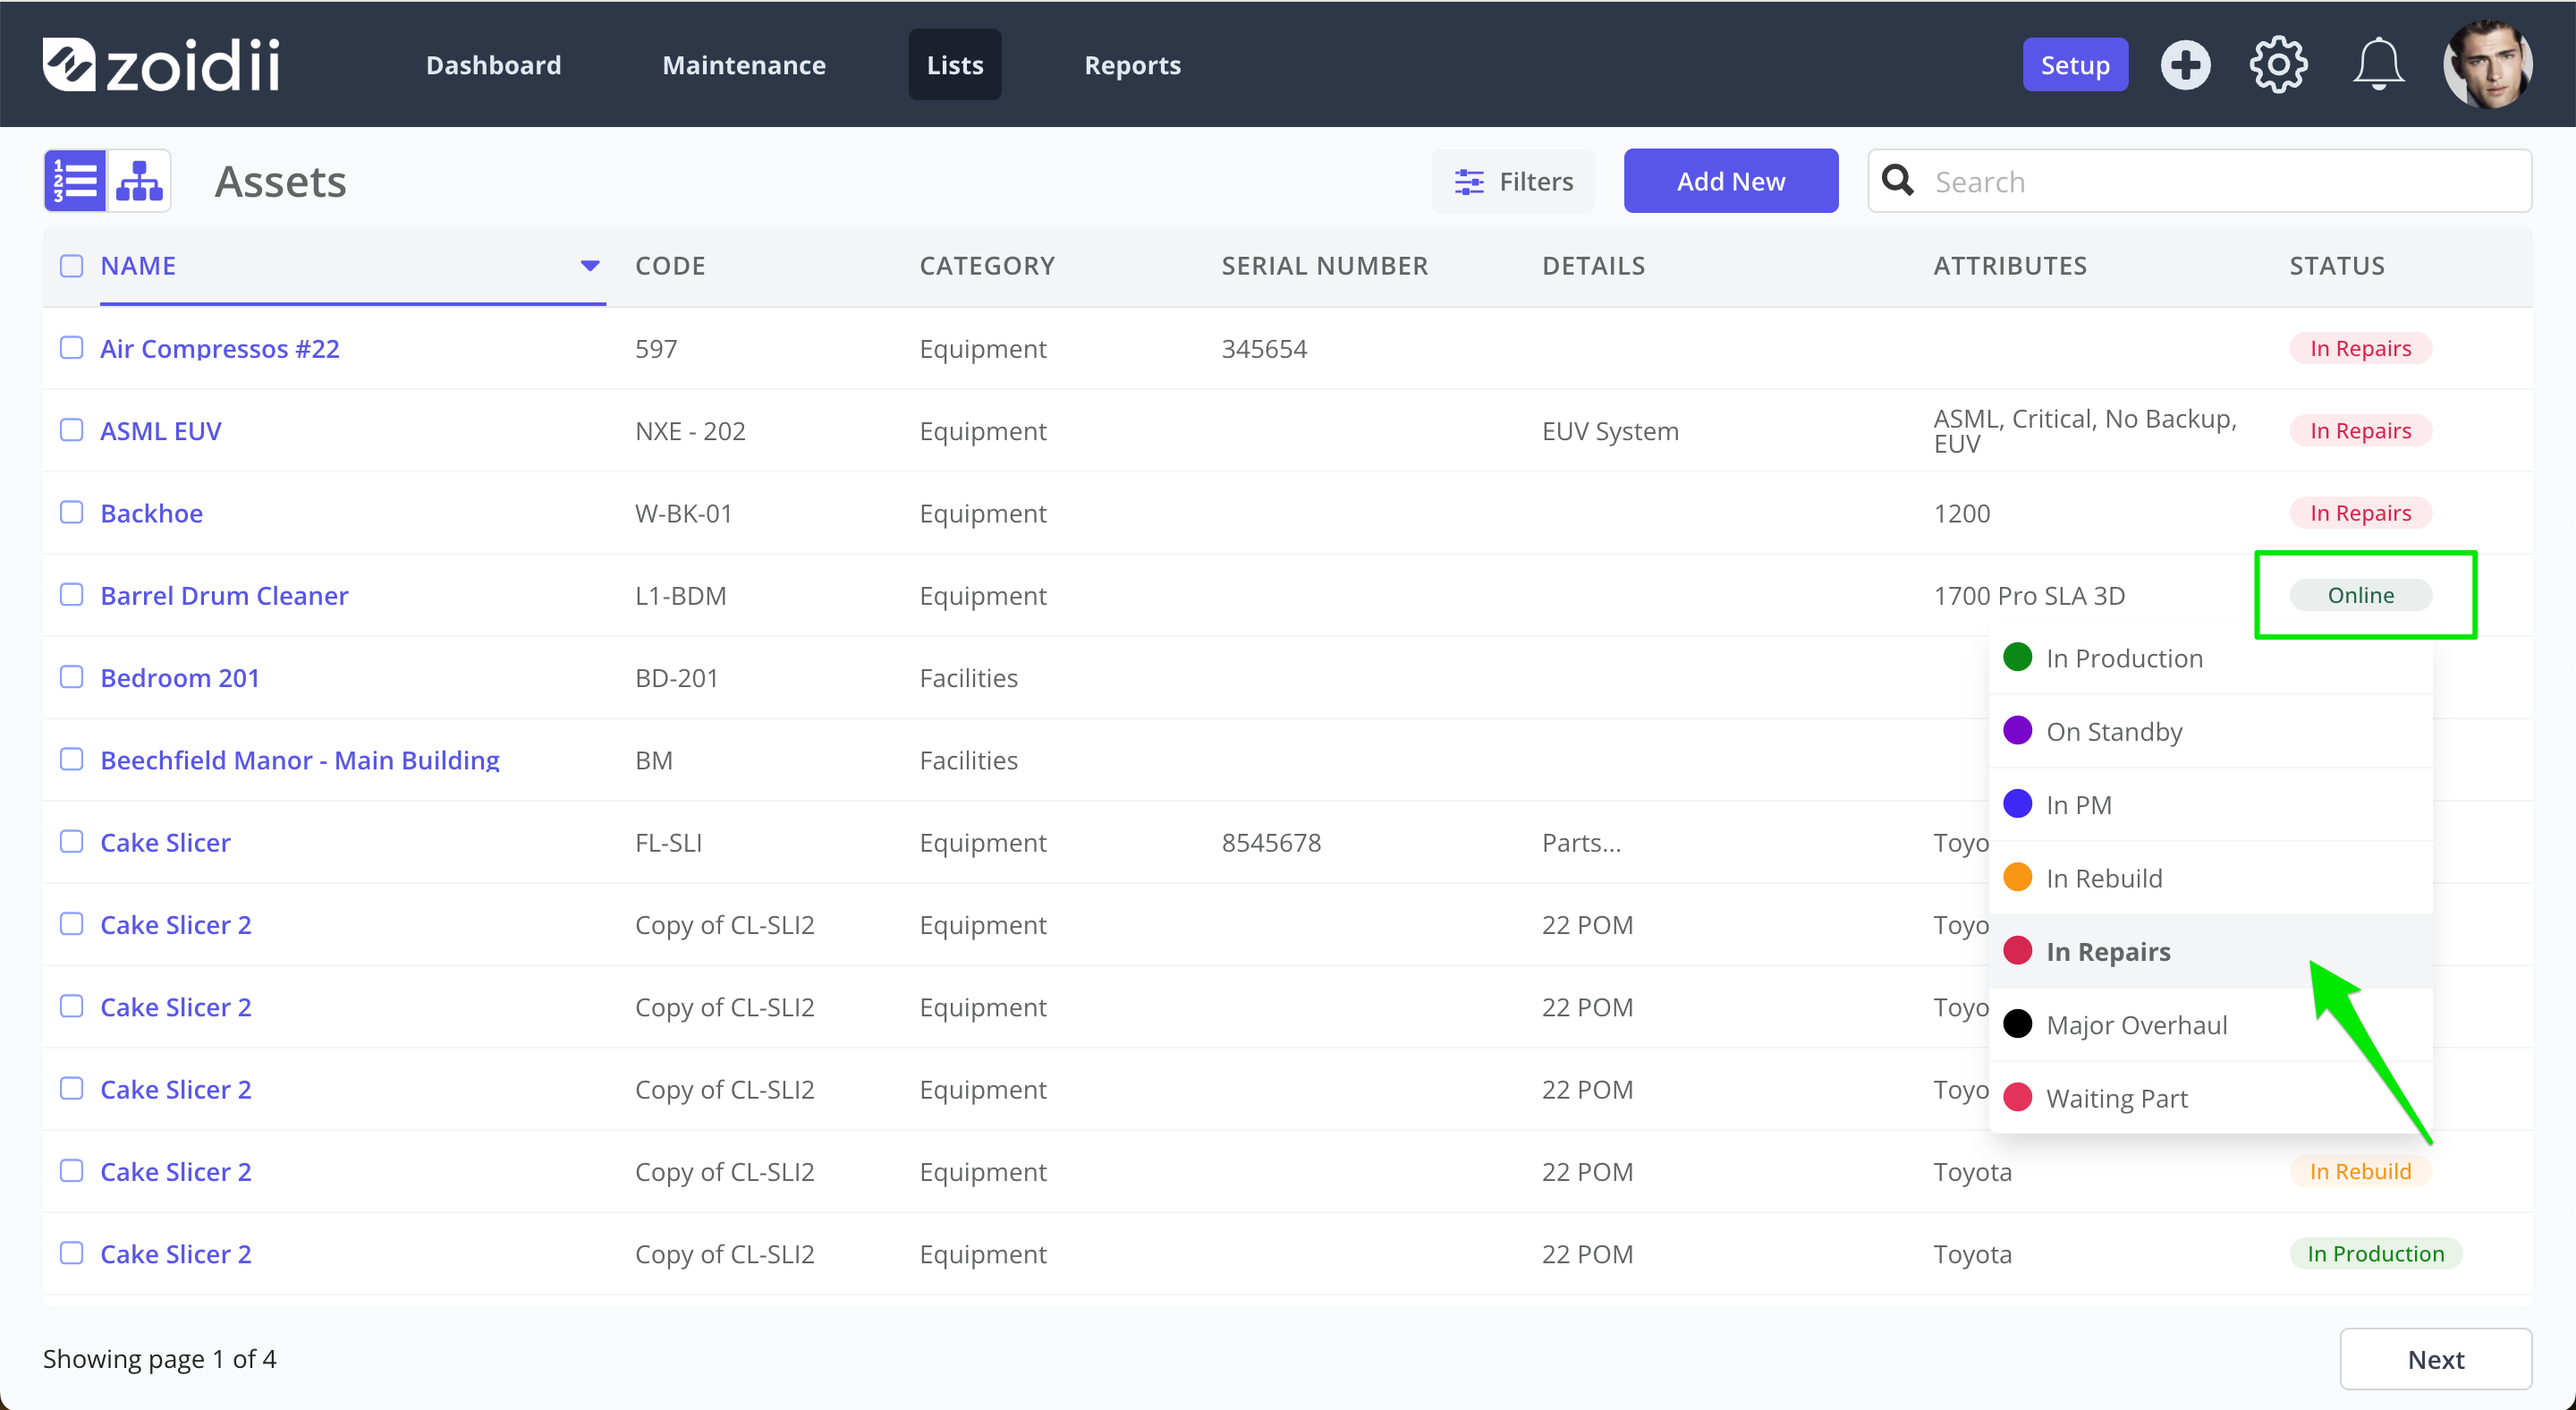Viewport: 2576px width, 1410px height.
Task: Go to the Dashboard tab
Action: pos(493,65)
